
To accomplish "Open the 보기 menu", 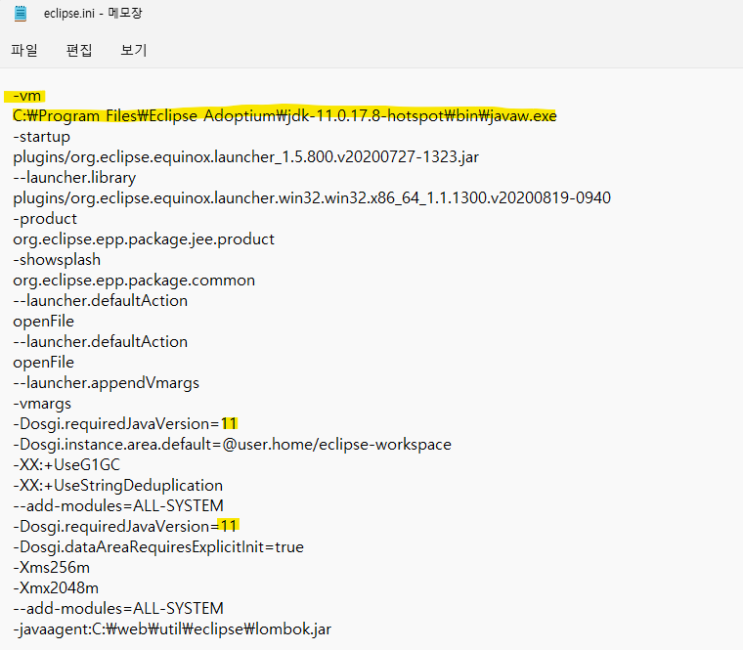I will click(x=134, y=50).
